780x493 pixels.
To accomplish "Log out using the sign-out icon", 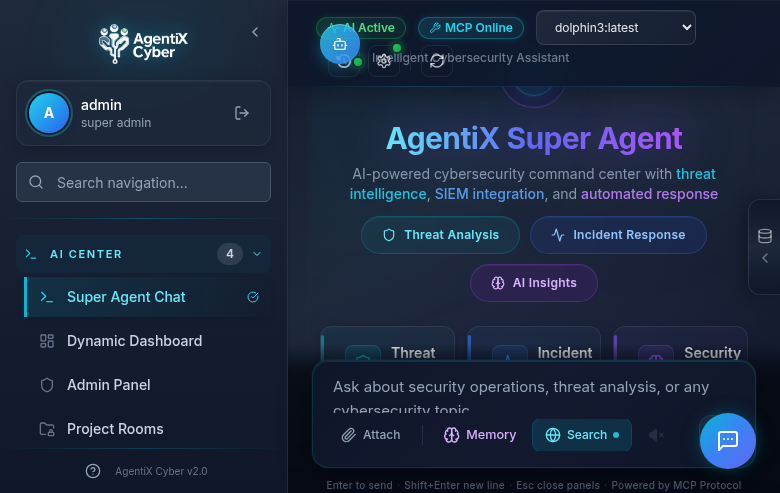I will pos(242,113).
